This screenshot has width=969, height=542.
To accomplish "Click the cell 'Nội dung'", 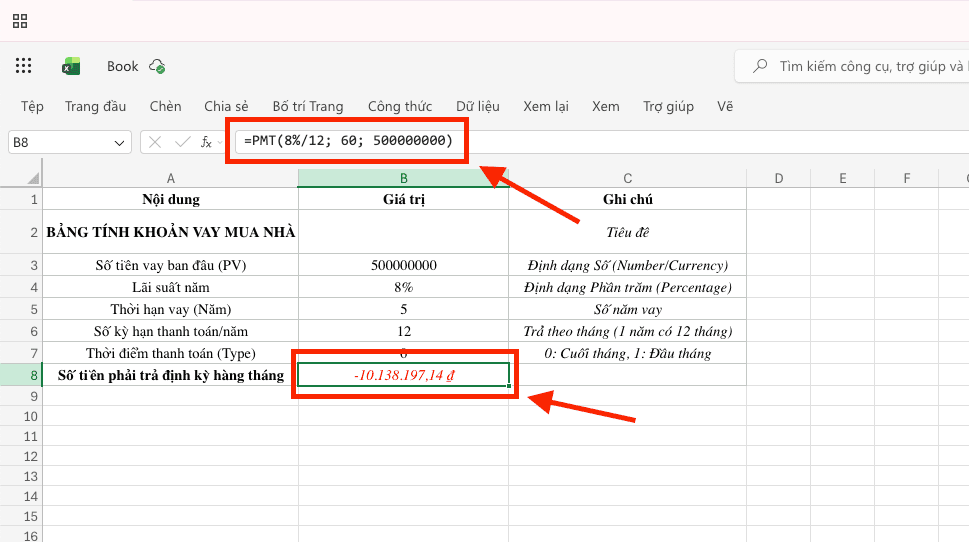I will (x=171, y=199).
